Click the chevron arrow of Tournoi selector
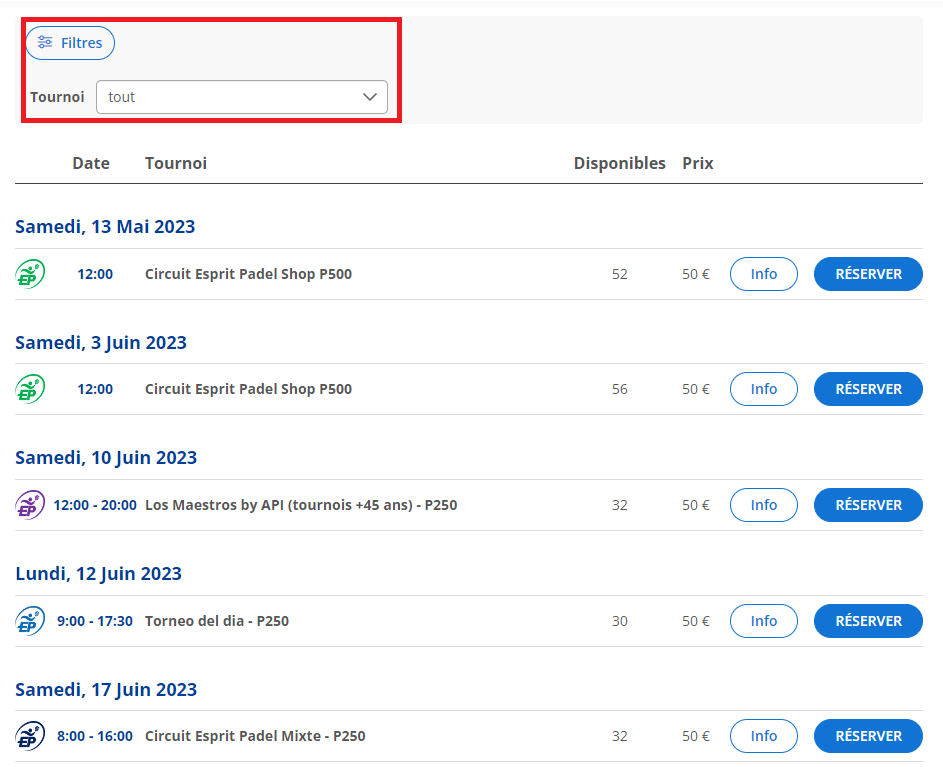This screenshot has width=943, height=767. coord(369,97)
